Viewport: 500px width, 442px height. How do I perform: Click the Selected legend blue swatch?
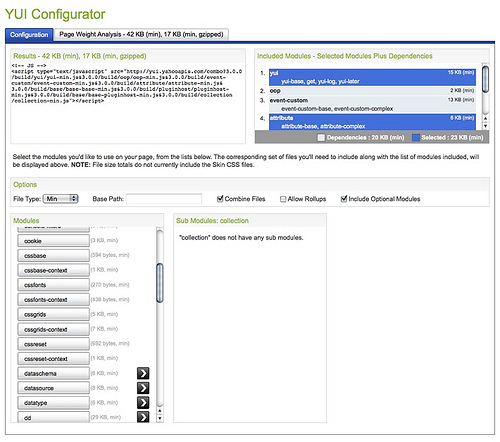click(416, 138)
